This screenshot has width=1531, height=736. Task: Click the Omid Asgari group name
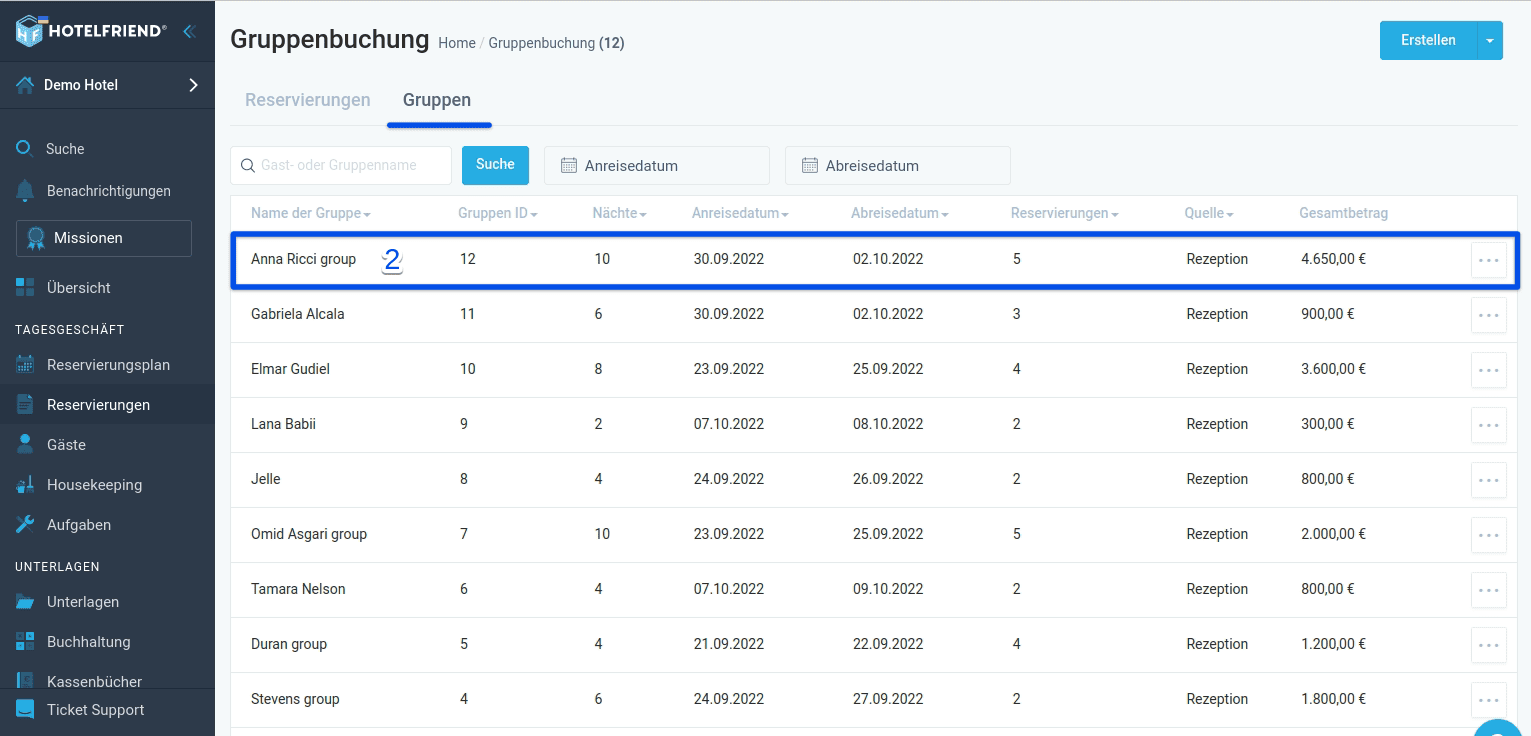pyautogui.click(x=309, y=534)
